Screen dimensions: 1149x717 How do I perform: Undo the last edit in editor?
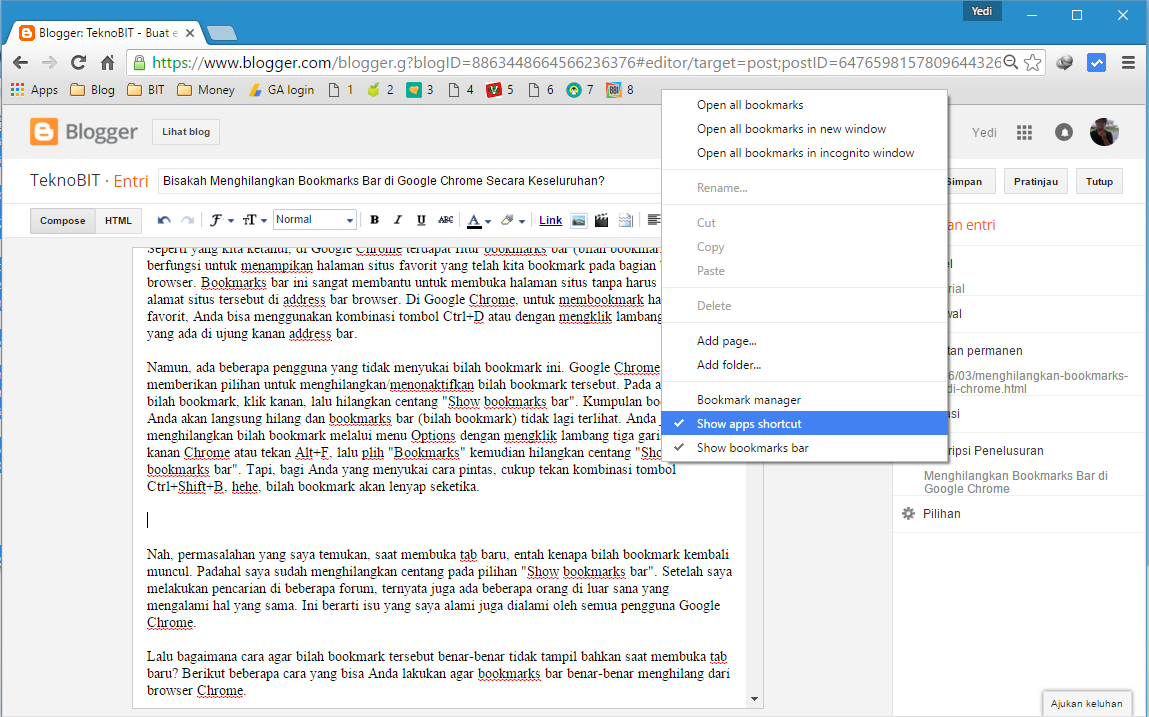pos(164,220)
